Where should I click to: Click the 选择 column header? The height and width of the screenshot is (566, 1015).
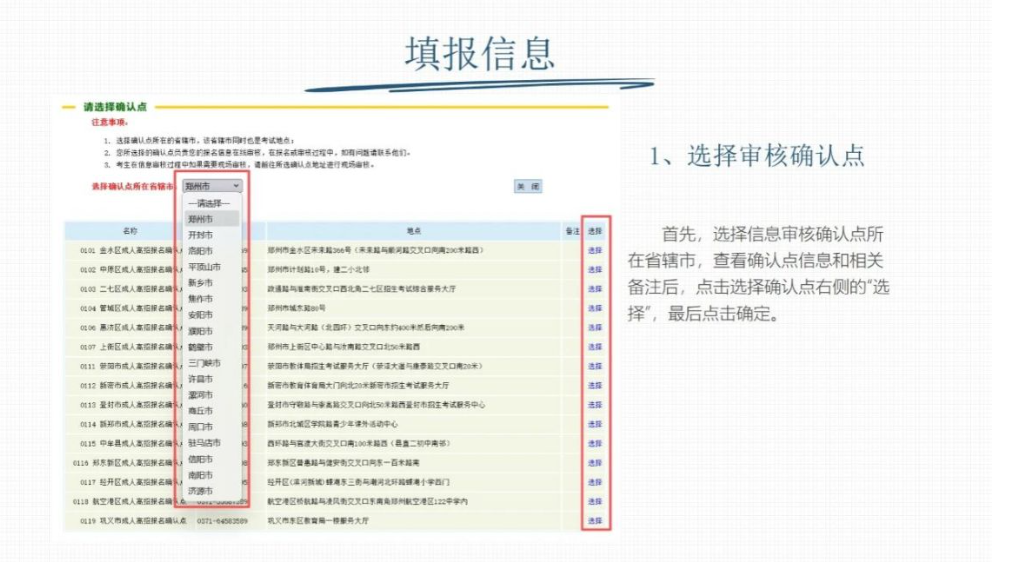(x=595, y=231)
